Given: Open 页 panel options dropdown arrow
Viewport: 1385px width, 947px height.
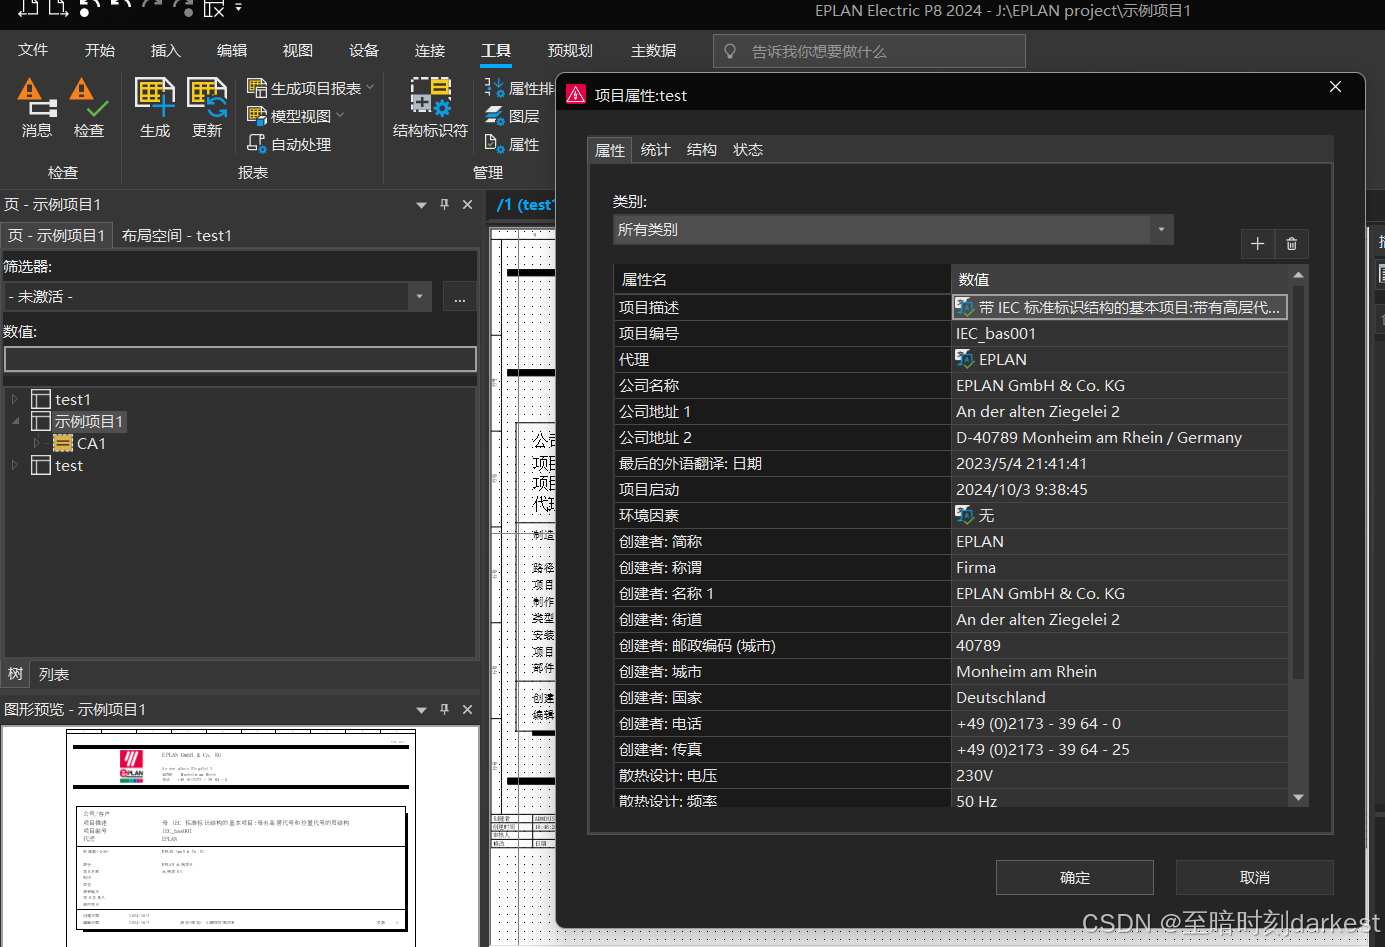Looking at the screenshot, I should (x=421, y=205).
